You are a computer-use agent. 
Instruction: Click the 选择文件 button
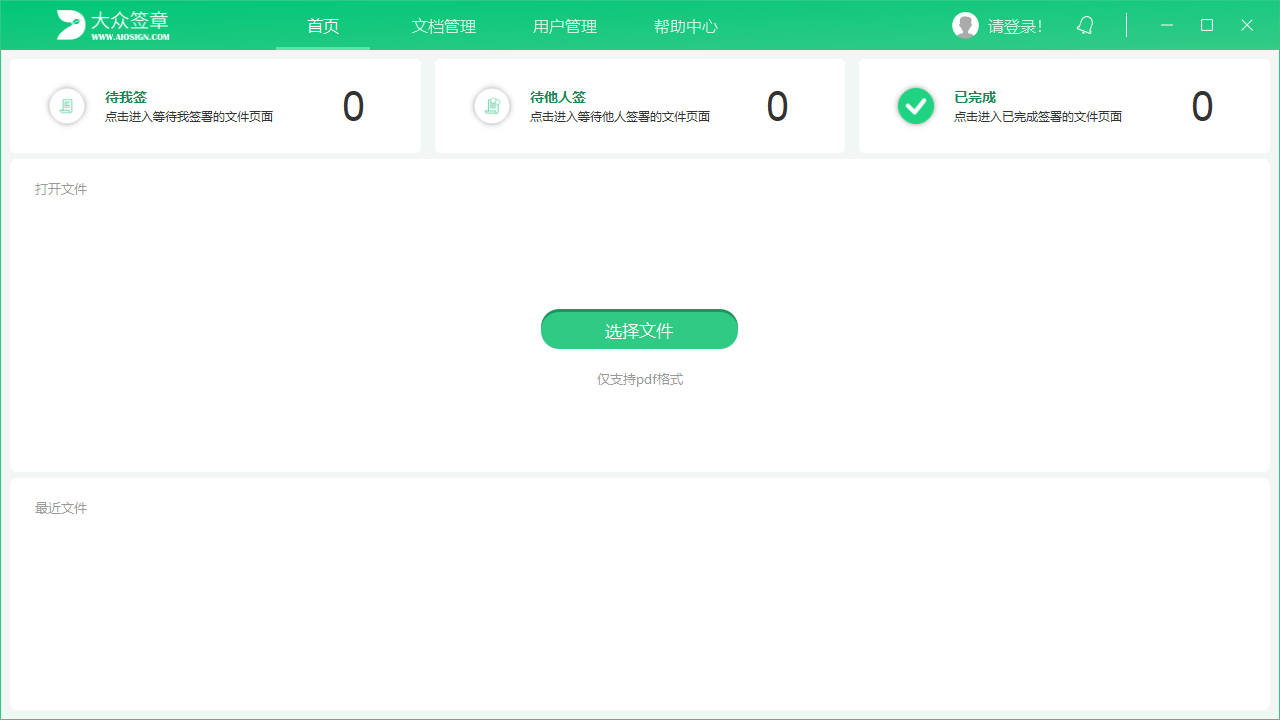[x=640, y=330]
